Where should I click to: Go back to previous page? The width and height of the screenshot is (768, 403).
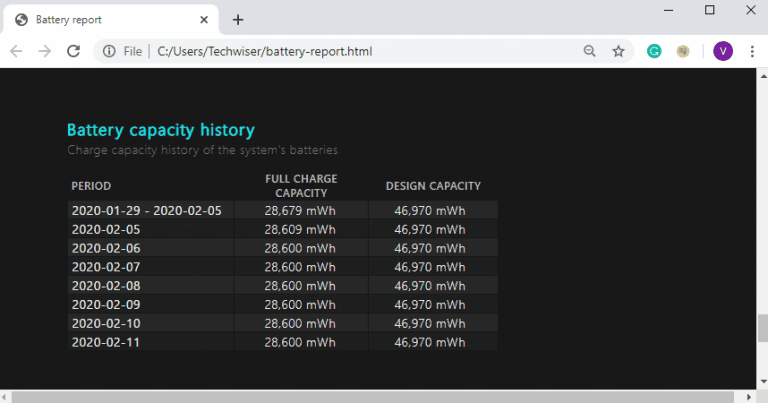[x=16, y=51]
